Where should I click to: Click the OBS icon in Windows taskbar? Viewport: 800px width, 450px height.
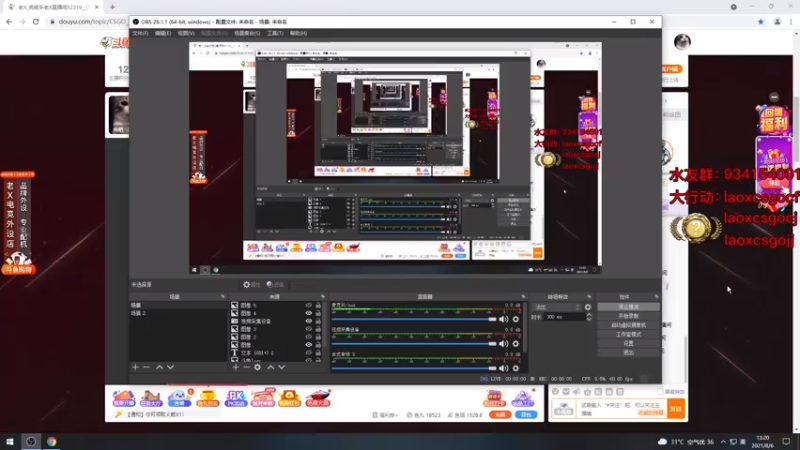coord(31,441)
